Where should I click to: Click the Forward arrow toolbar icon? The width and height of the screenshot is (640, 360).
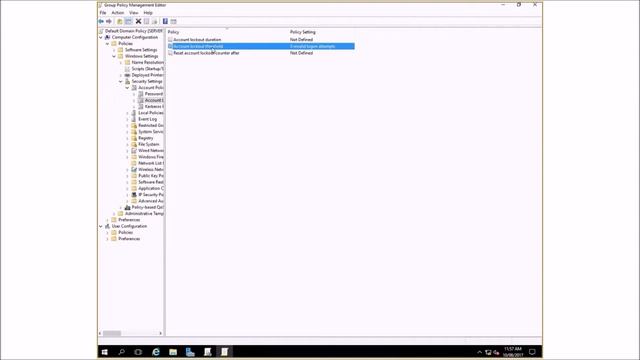(x=109, y=21)
